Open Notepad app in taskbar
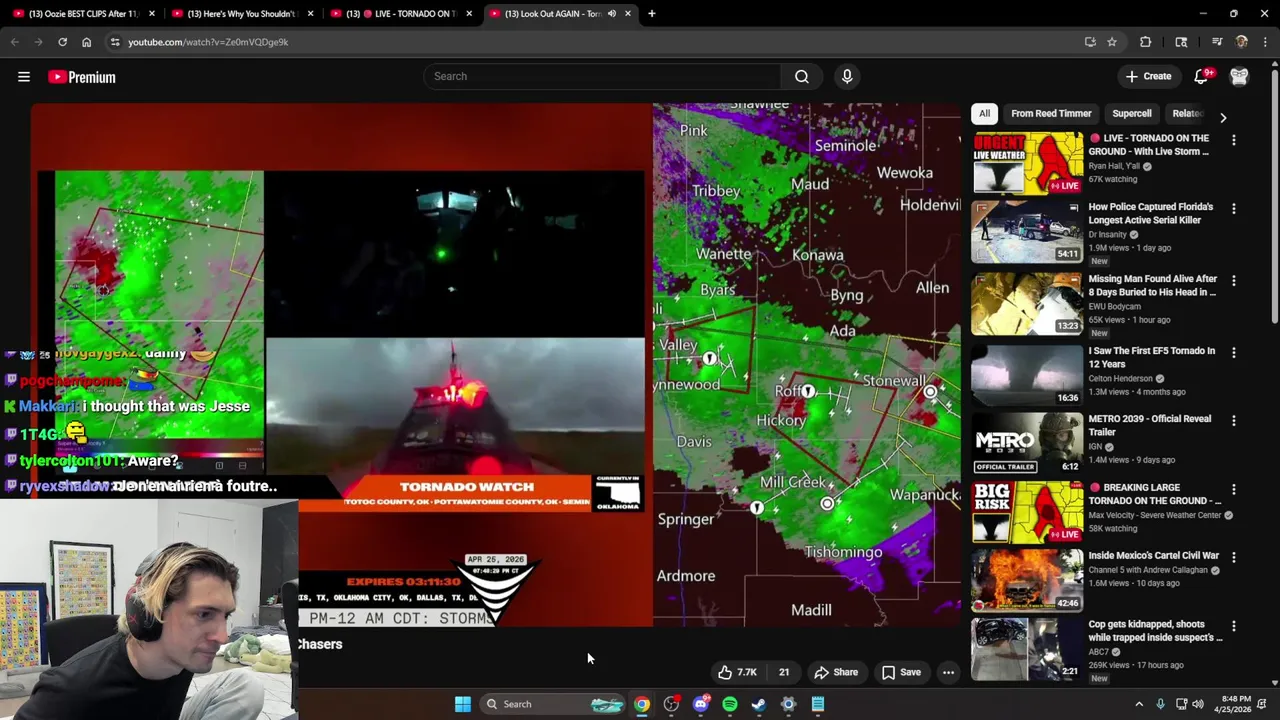This screenshot has height=720, width=1280. coord(818,704)
